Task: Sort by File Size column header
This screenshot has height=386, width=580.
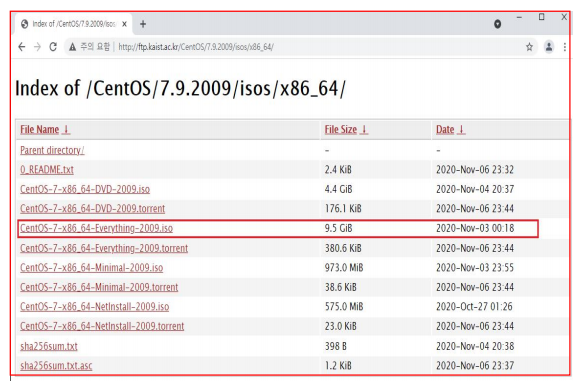Action: coord(346,129)
